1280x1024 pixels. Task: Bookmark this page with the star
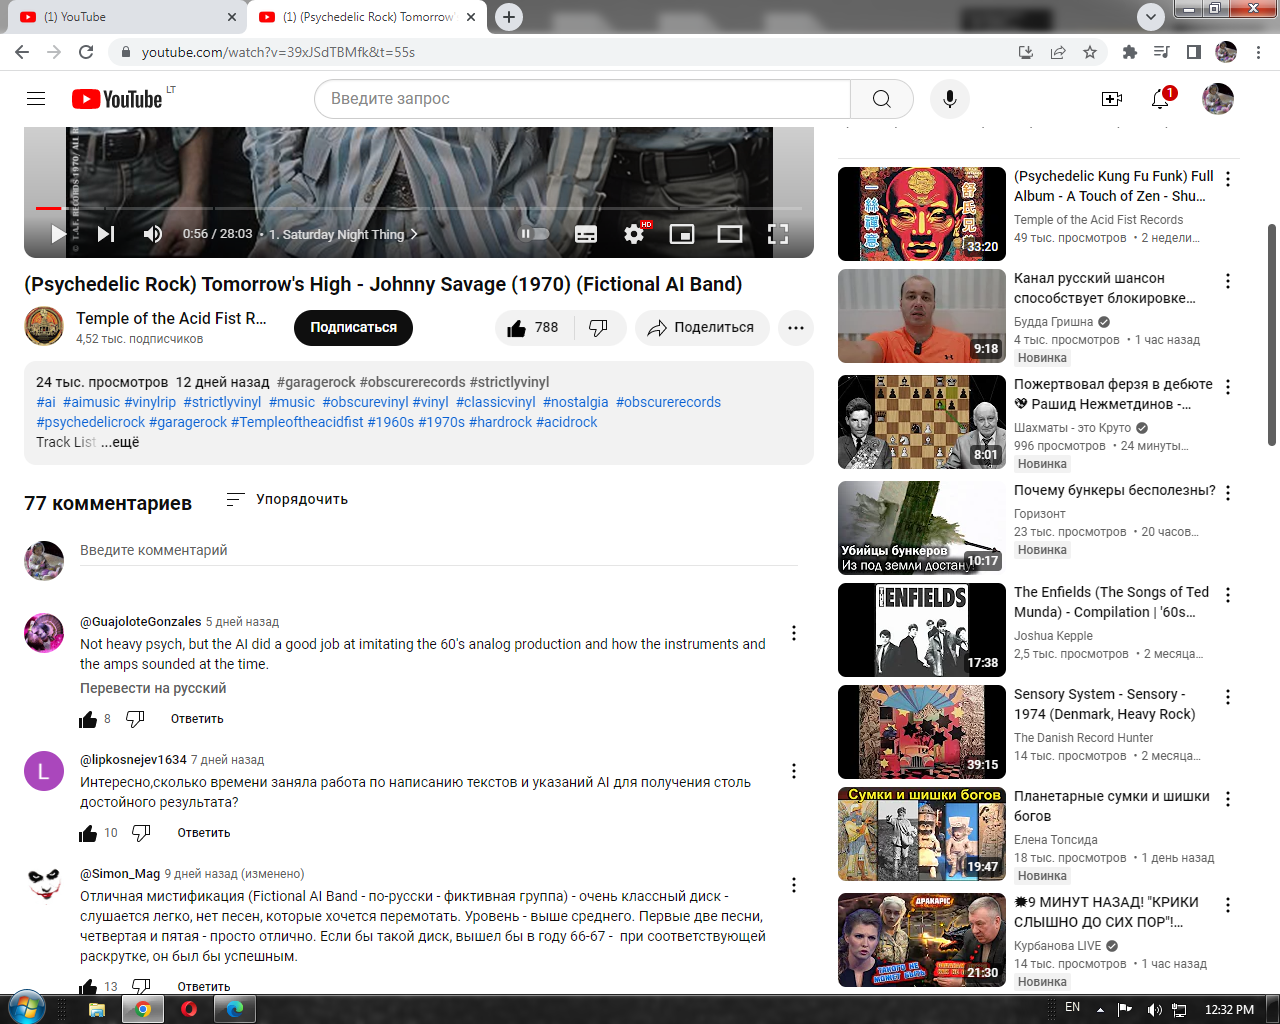click(x=1090, y=52)
